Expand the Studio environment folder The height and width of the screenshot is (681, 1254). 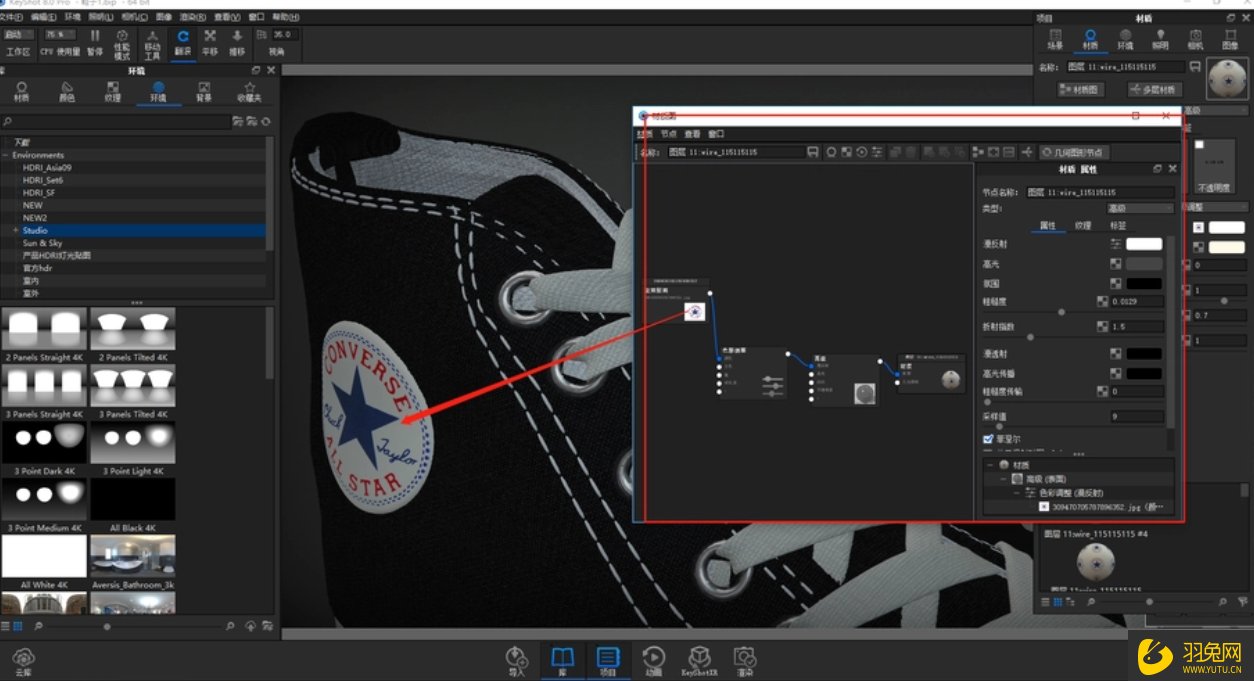point(15,230)
